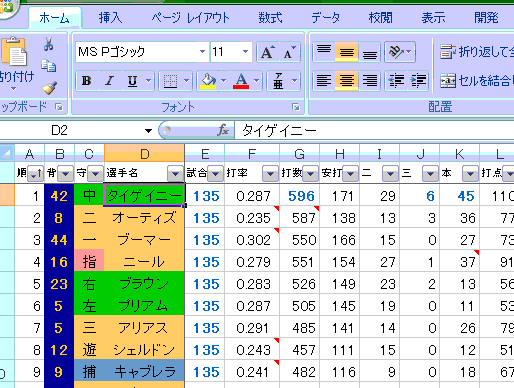Switch to ホーム tab
The height and width of the screenshot is (388, 514).
coord(55,18)
